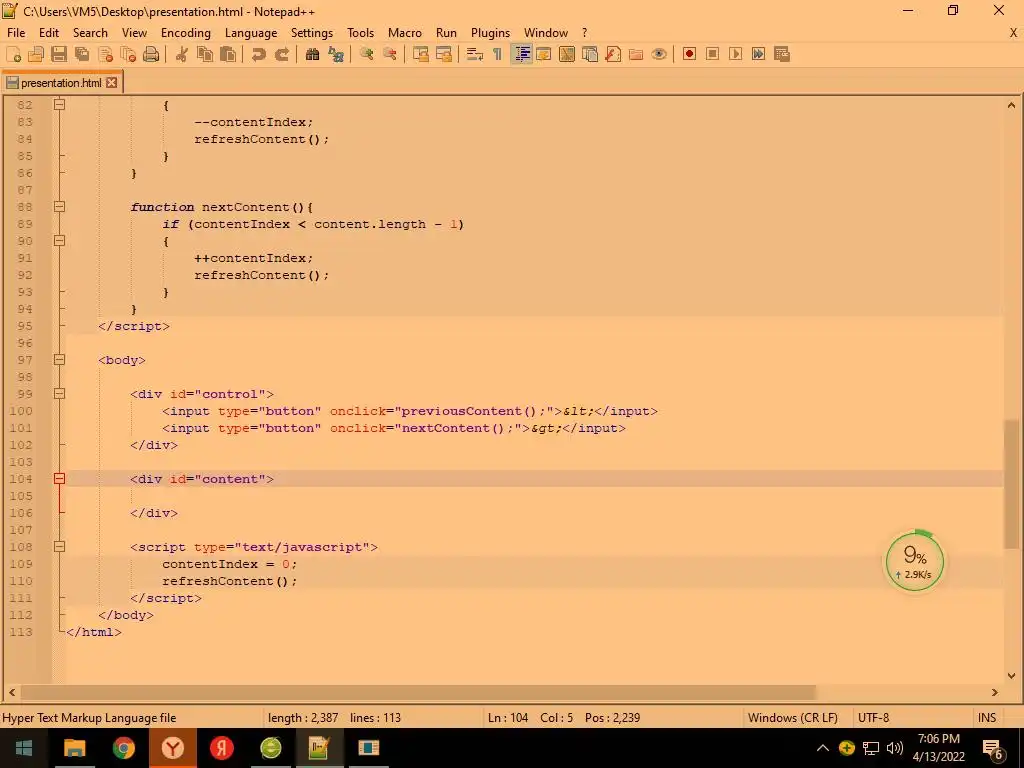Click the Copy toolbar icon

click(204, 54)
